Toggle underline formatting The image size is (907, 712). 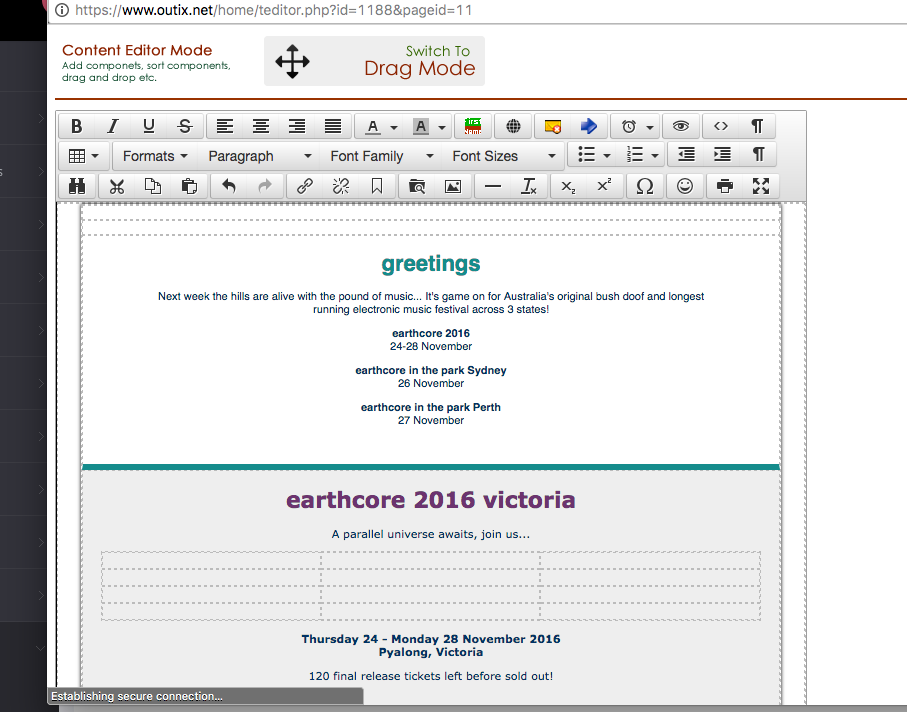coord(149,126)
